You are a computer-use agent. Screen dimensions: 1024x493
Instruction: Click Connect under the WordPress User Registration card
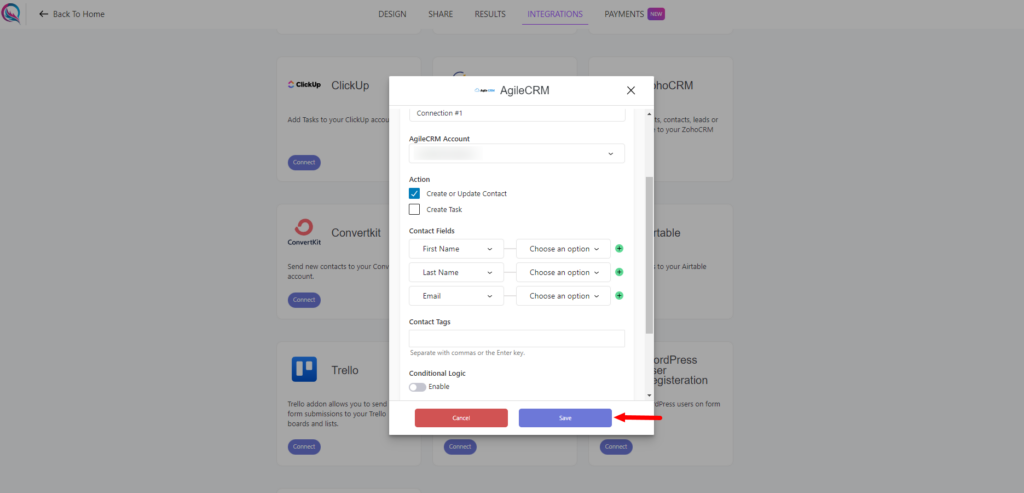pyautogui.click(x=616, y=447)
